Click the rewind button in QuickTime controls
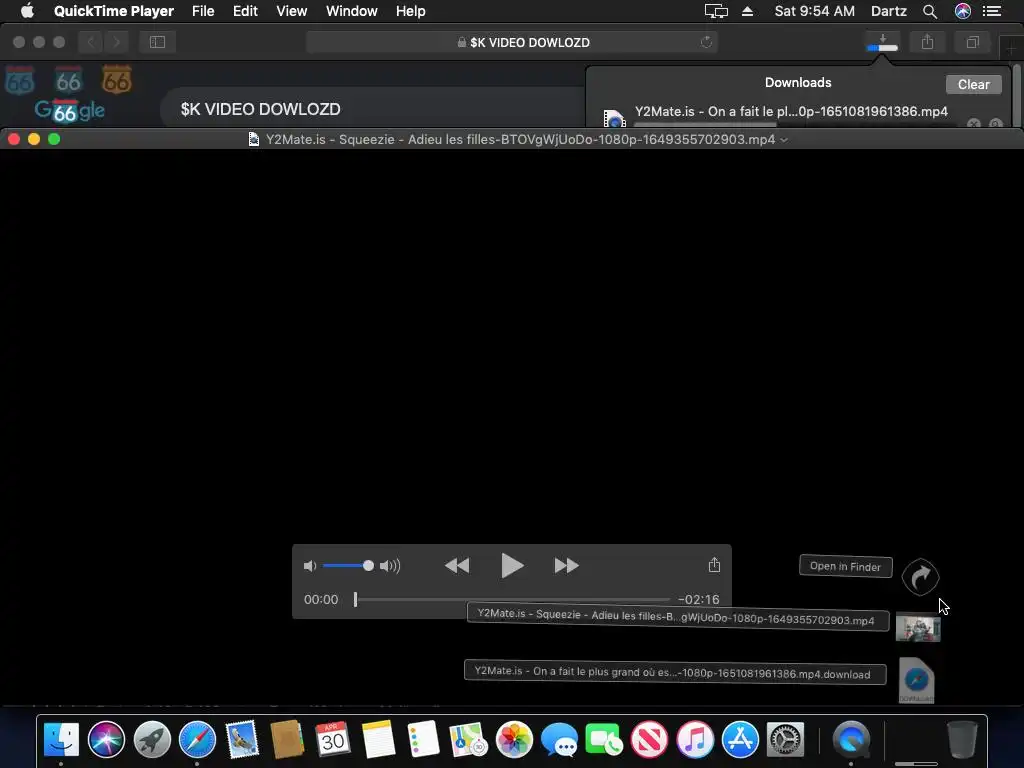 click(457, 566)
